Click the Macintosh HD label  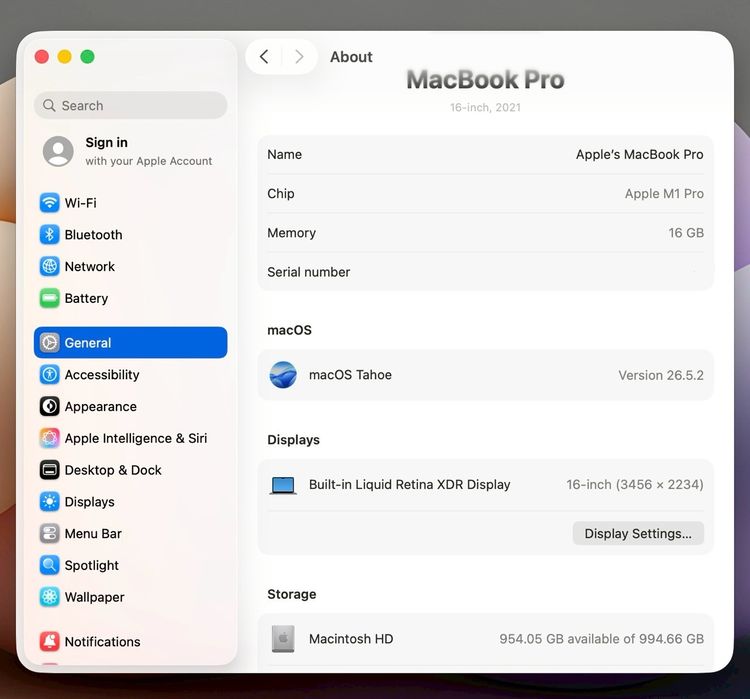(351, 639)
